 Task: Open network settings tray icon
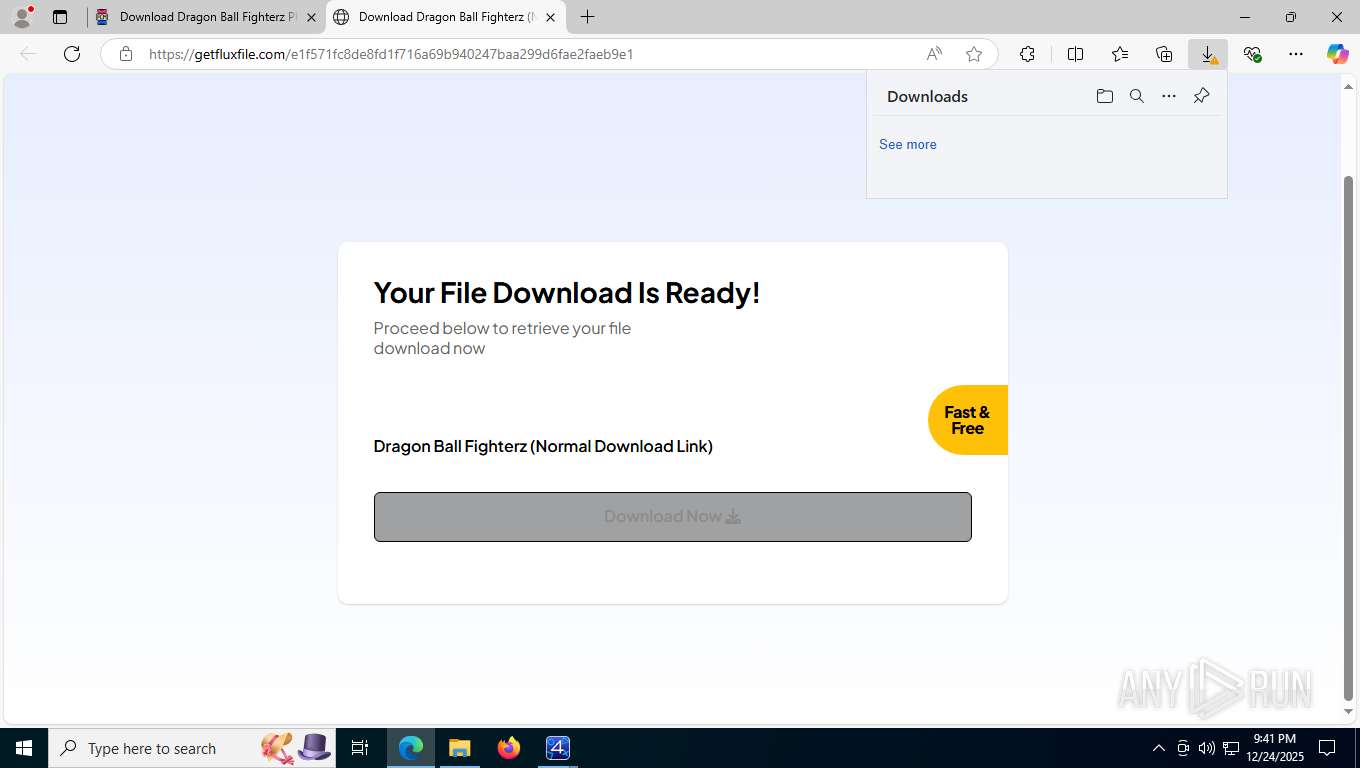(x=1232, y=748)
